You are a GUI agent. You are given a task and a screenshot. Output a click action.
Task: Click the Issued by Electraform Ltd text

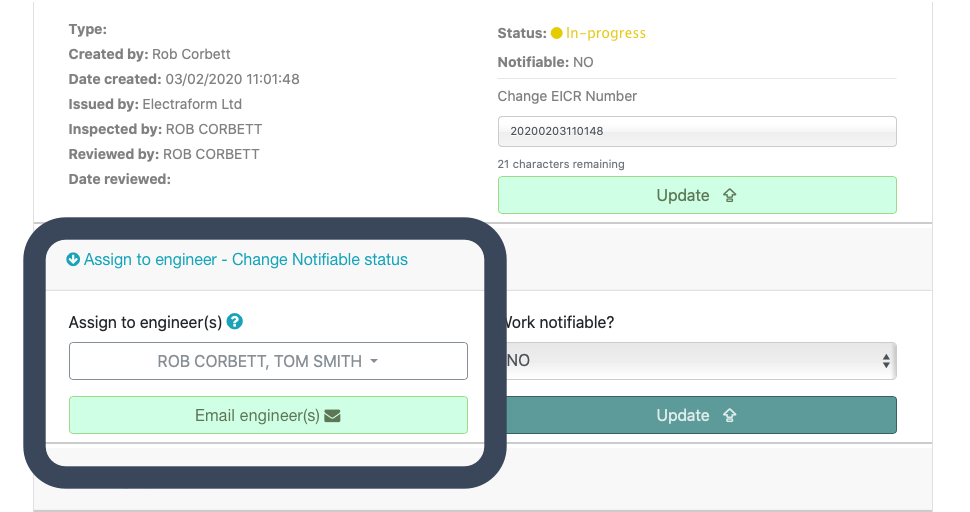coord(155,104)
